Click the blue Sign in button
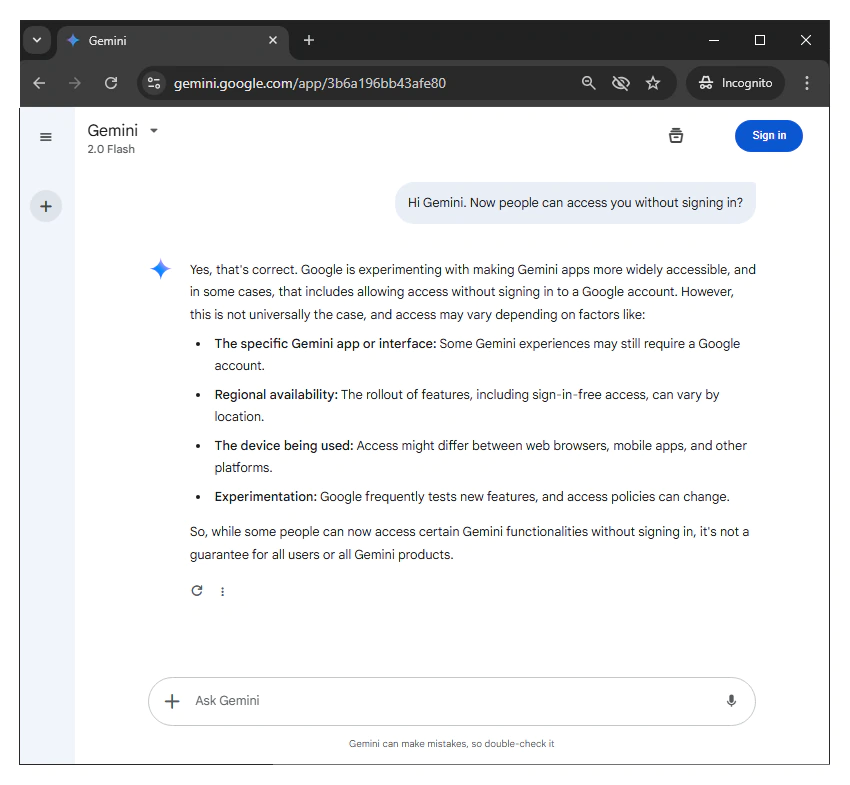 click(x=769, y=136)
